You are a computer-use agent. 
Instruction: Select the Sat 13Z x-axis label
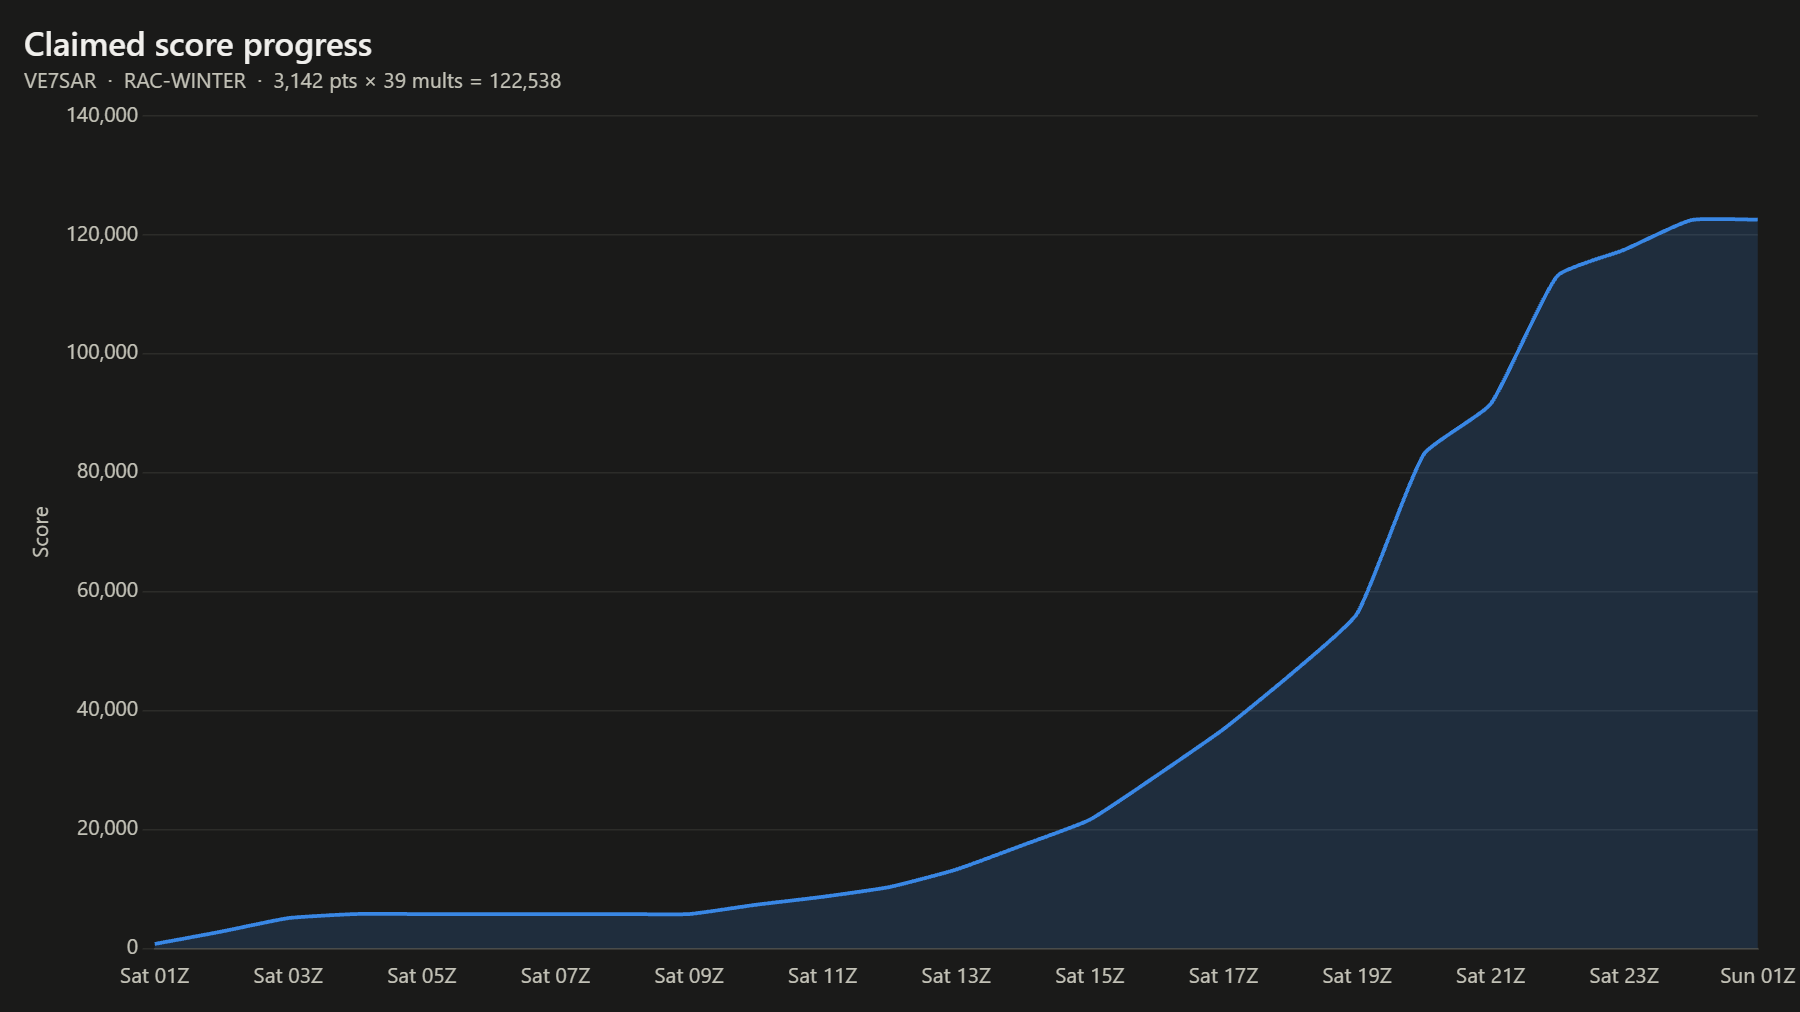[956, 976]
